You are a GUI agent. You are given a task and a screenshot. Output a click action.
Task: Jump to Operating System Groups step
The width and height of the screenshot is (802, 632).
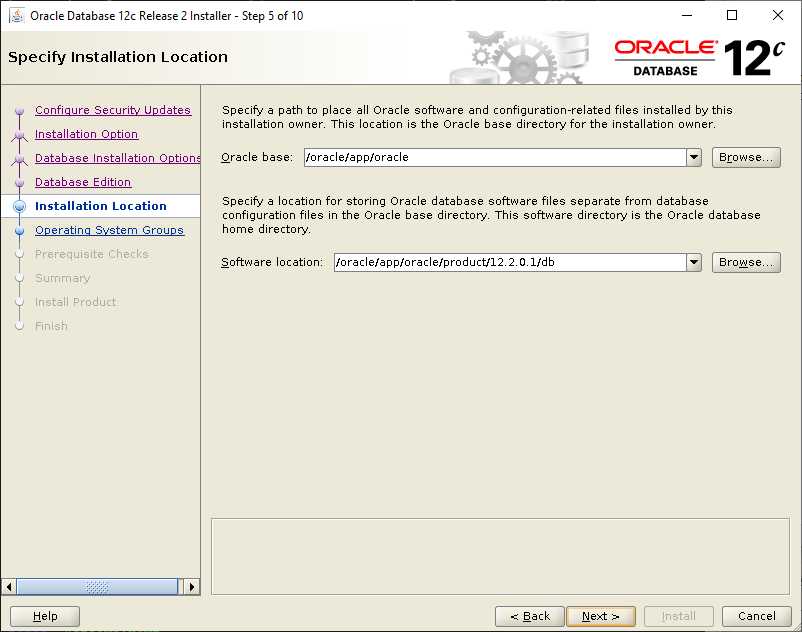coord(109,230)
